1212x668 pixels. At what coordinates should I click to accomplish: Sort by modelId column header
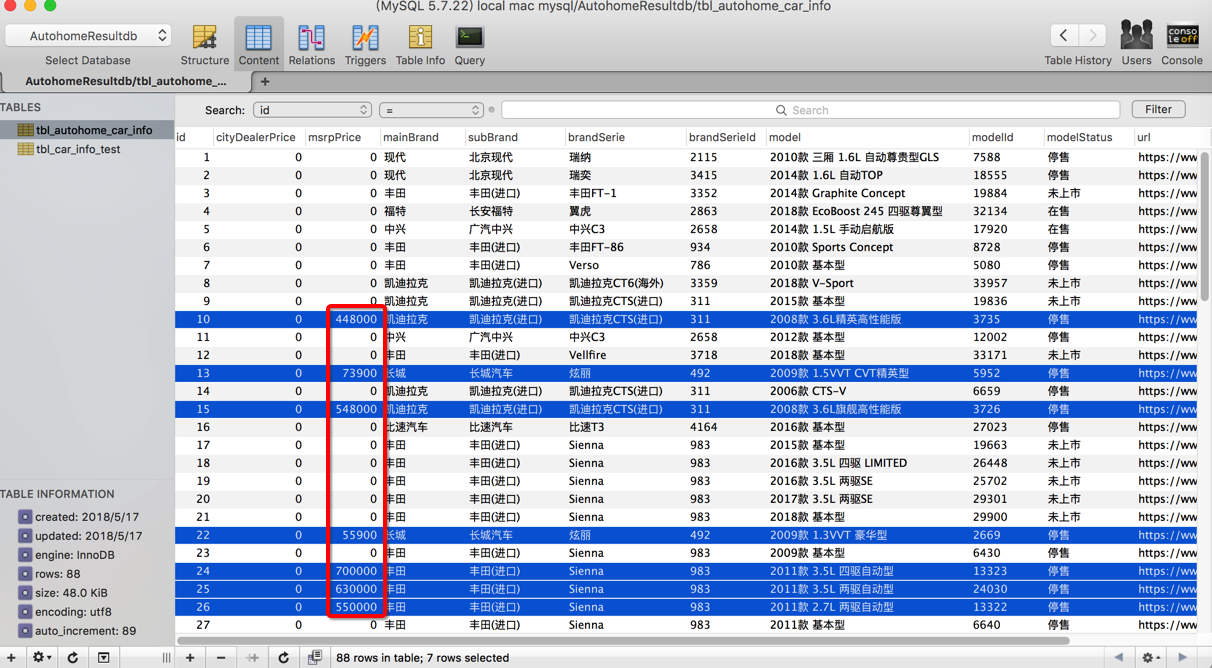point(1005,137)
